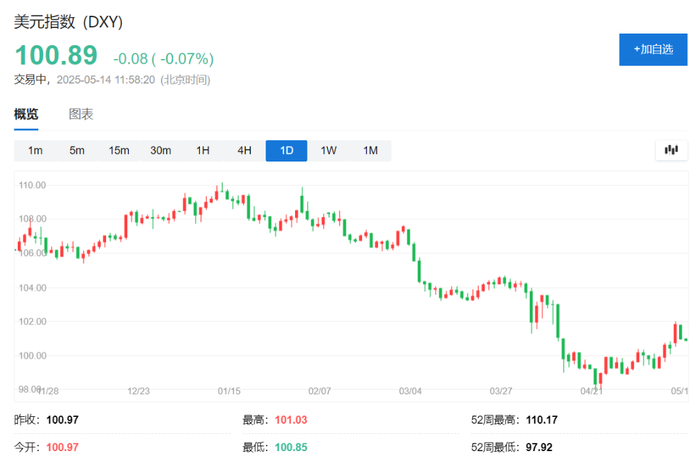This screenshot has height=460, width=700.
Task: Select the 1H timeframe
Action: tap(203, 151)
